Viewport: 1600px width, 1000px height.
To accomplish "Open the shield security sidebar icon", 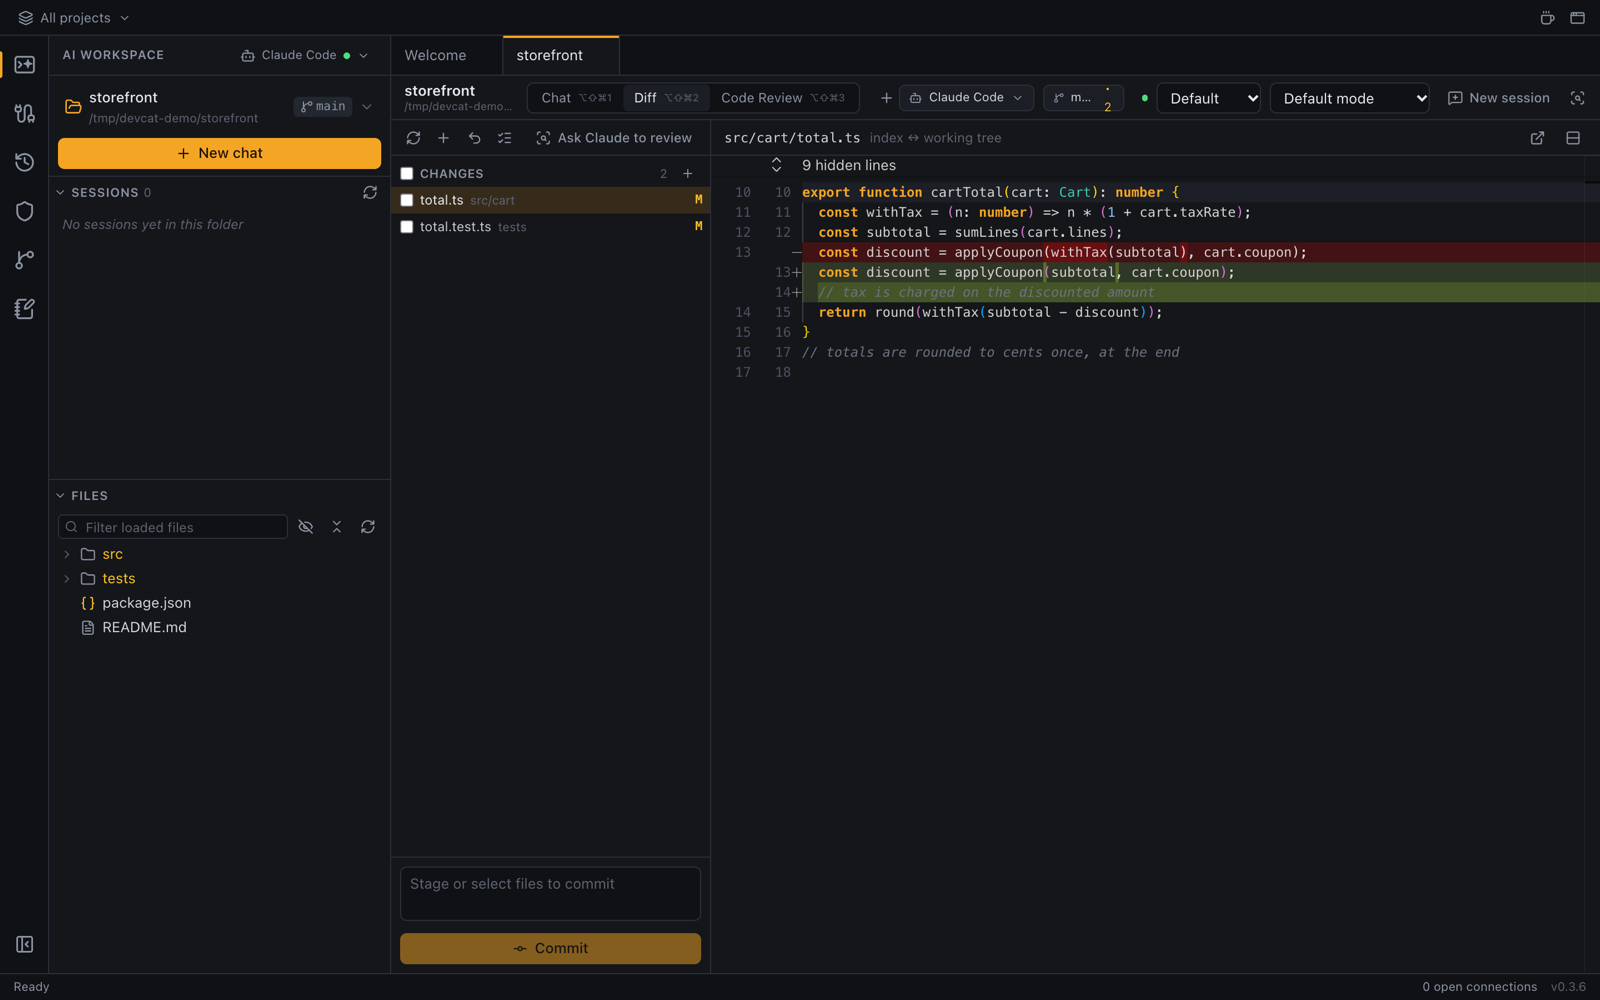I will [25, 211].
